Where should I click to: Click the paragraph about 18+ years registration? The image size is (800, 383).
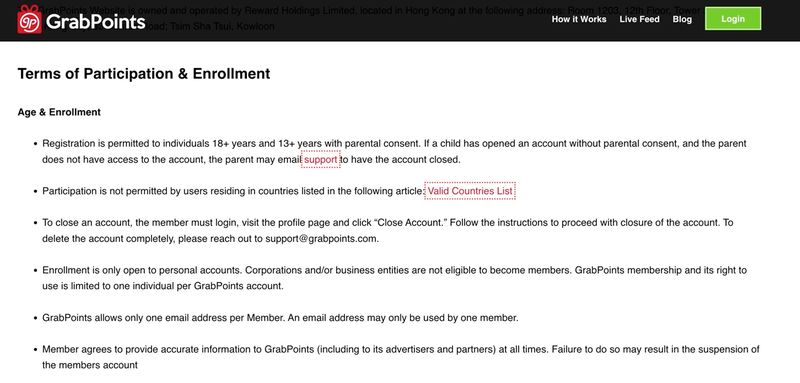pyautogui.click(x=394, y=151)
